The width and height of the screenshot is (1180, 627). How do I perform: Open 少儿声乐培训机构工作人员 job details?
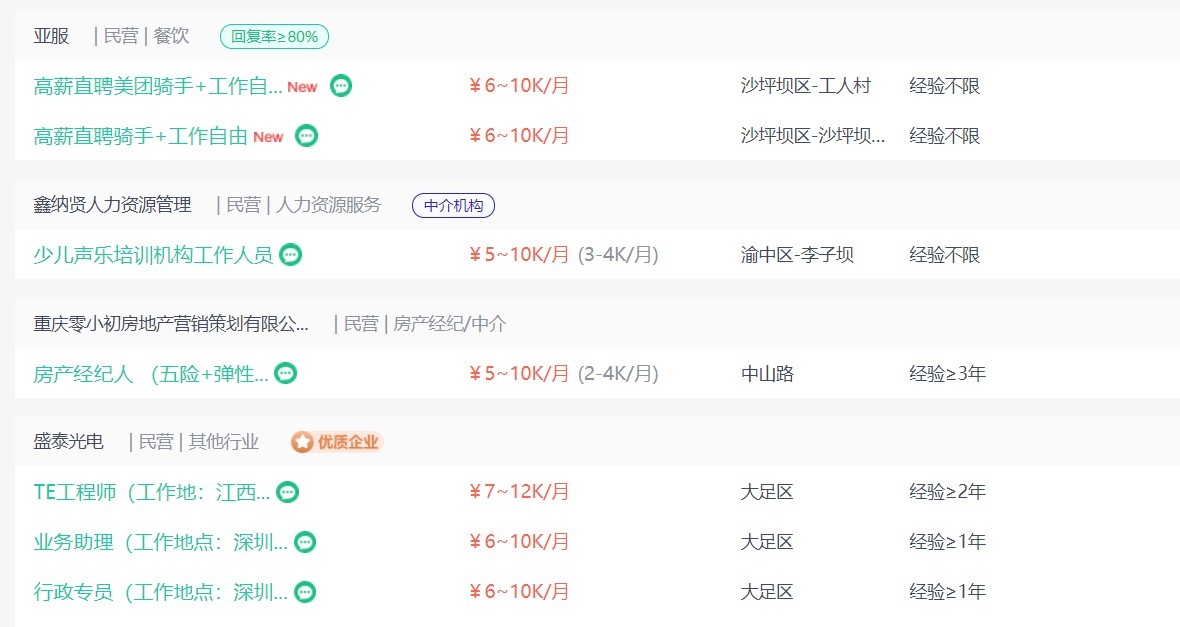[x=153, y=254]
